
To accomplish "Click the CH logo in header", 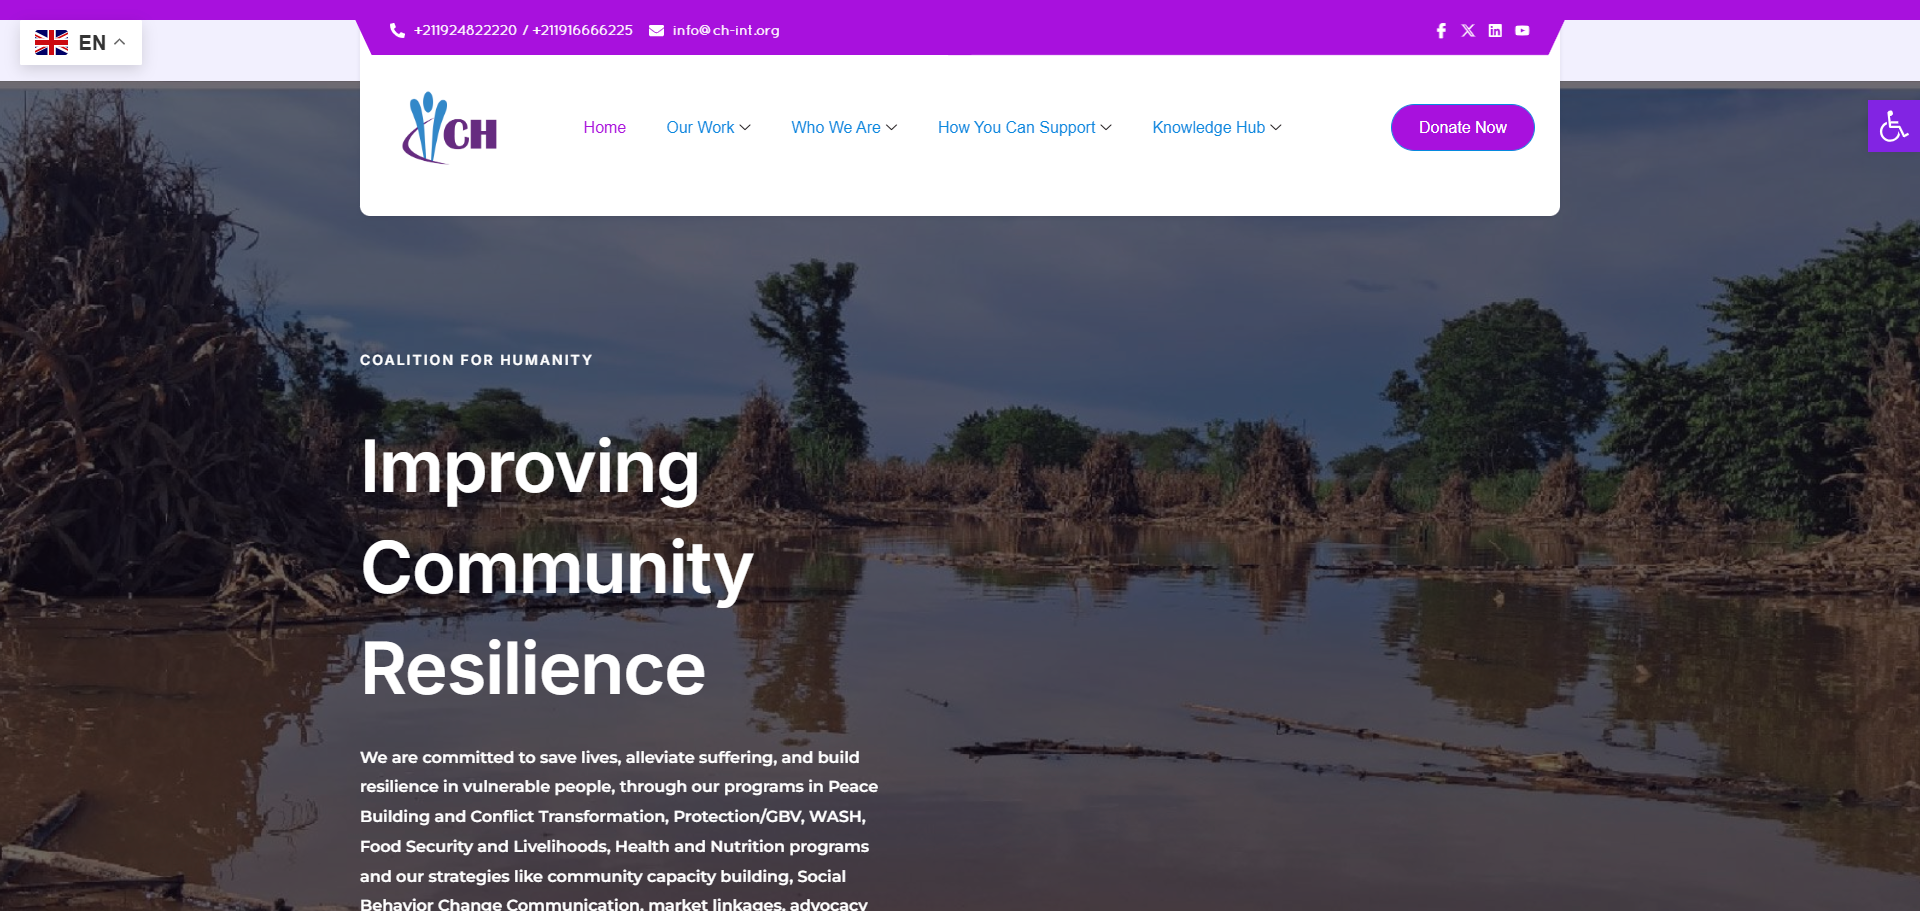I will [449, 128].
